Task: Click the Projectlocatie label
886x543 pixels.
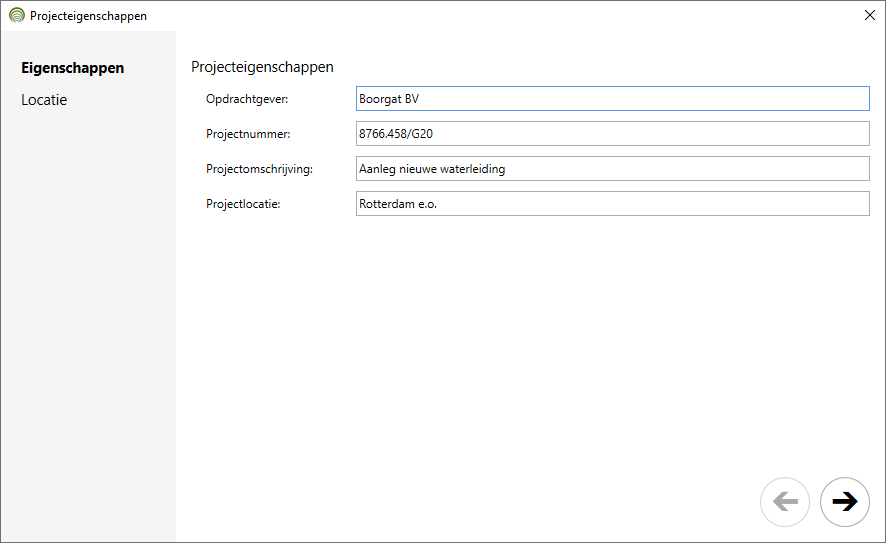Action: click(243, 204)
